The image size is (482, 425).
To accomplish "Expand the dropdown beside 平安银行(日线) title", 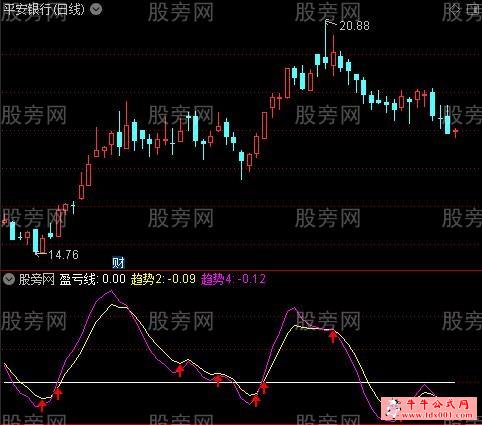I will tap(96, 9).
